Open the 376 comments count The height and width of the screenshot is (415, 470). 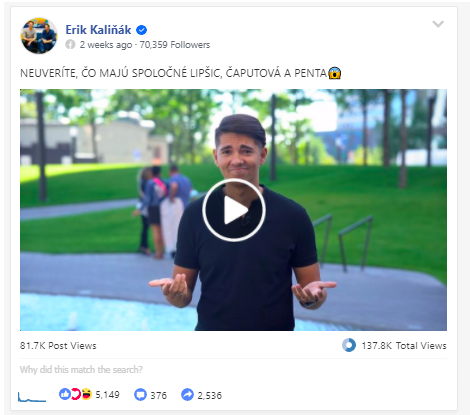tap(158, 395)
